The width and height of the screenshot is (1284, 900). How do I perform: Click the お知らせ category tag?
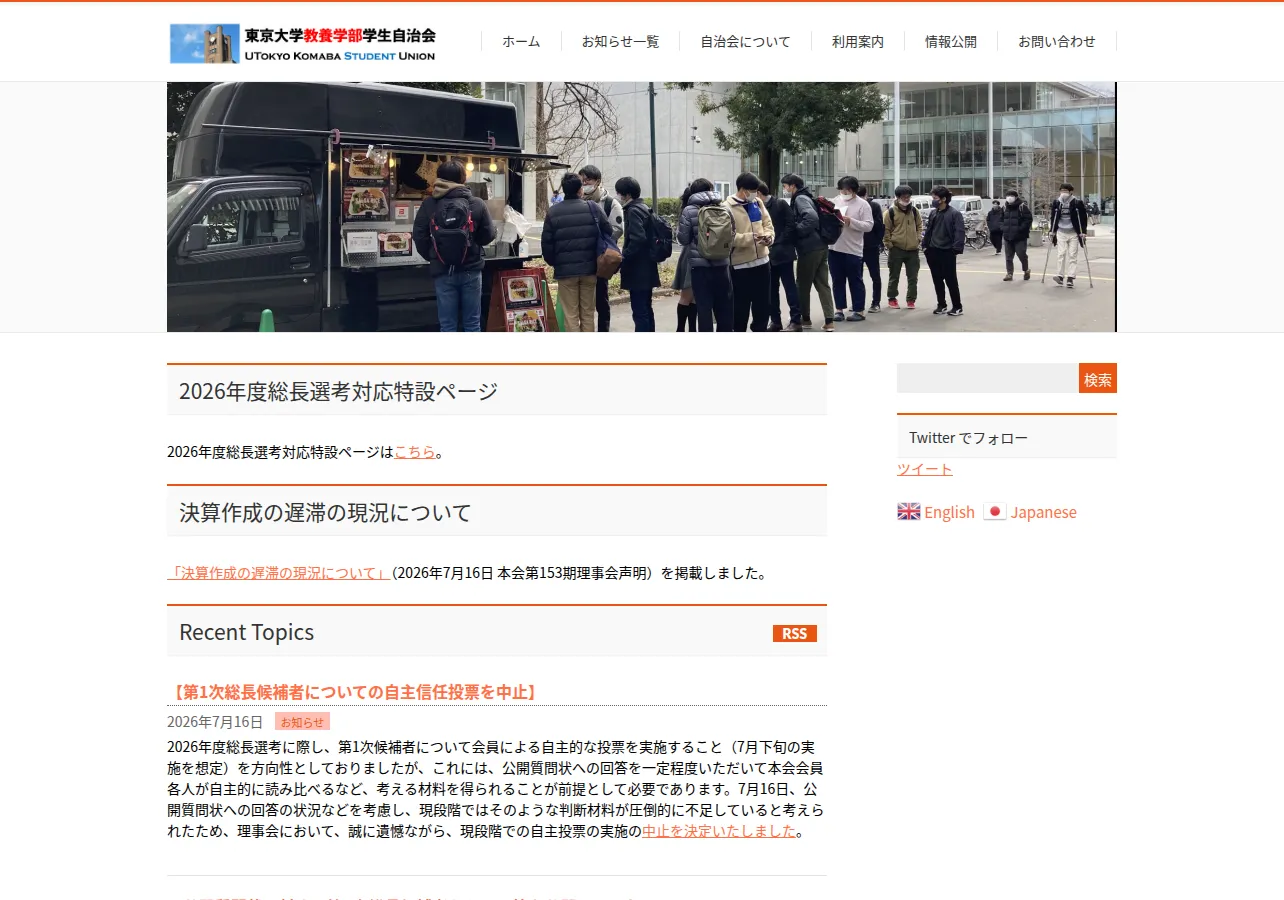302,722
